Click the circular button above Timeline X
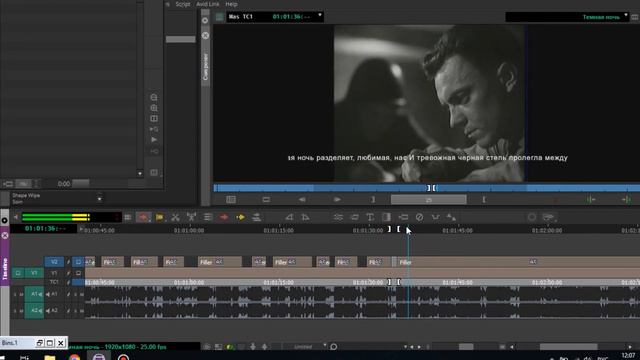The height and width of the screenshot is (360, 640). pos(4,220)
